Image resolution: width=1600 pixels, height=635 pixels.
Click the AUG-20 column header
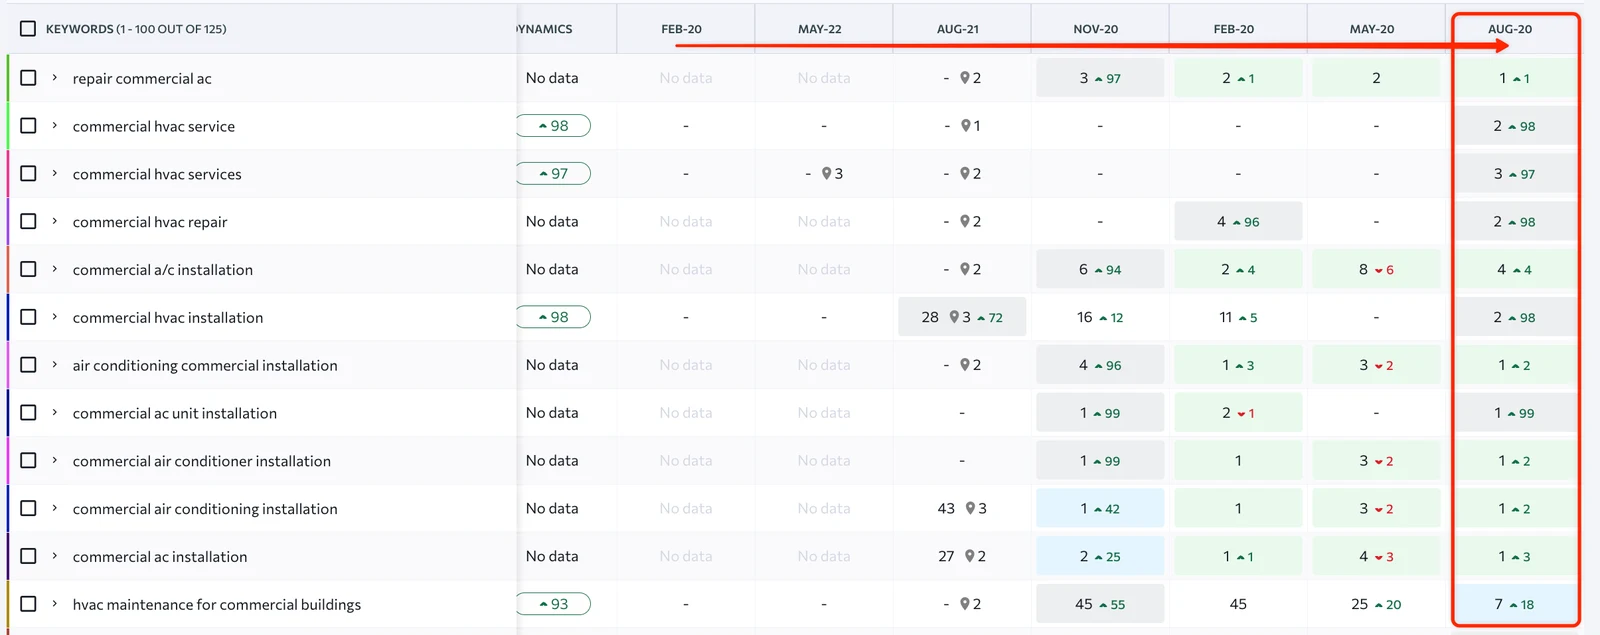tap(1510, 29)
